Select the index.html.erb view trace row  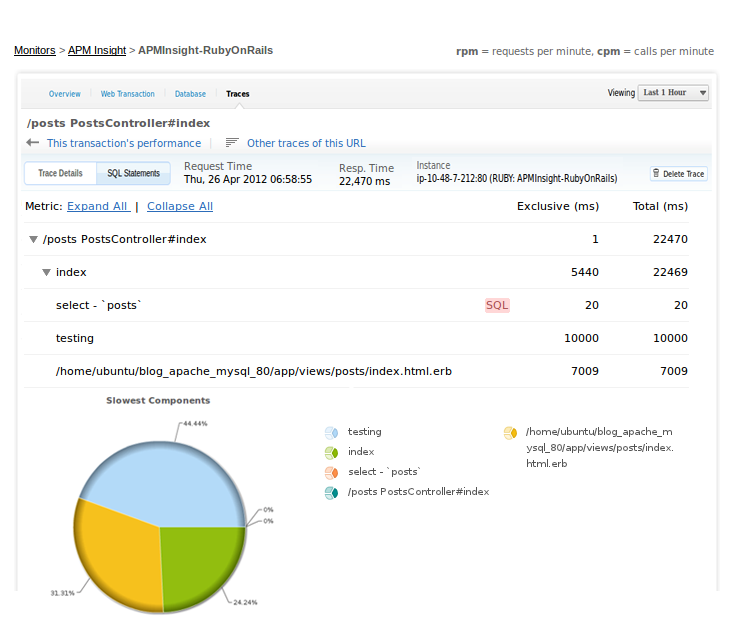[356, 371]
